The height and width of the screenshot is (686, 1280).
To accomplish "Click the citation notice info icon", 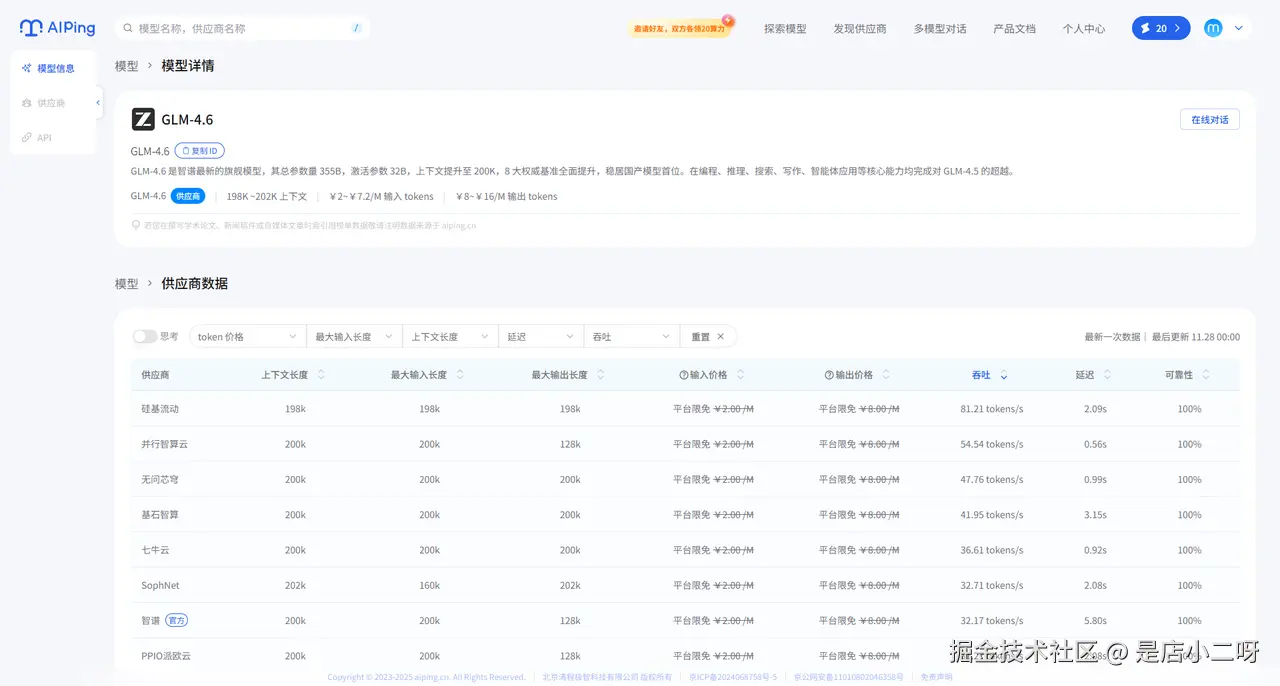I will [136, 225].
